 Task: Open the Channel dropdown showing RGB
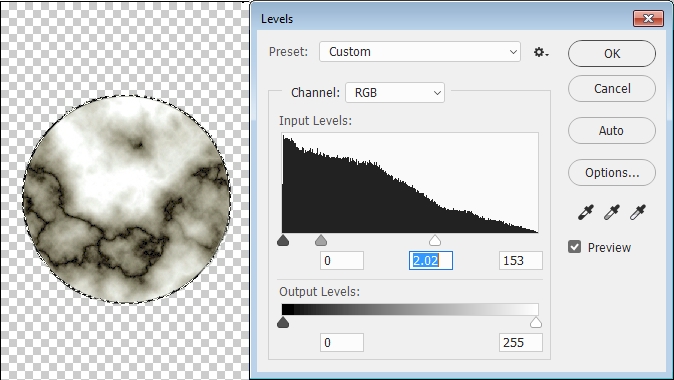click(x=395, y=92)
